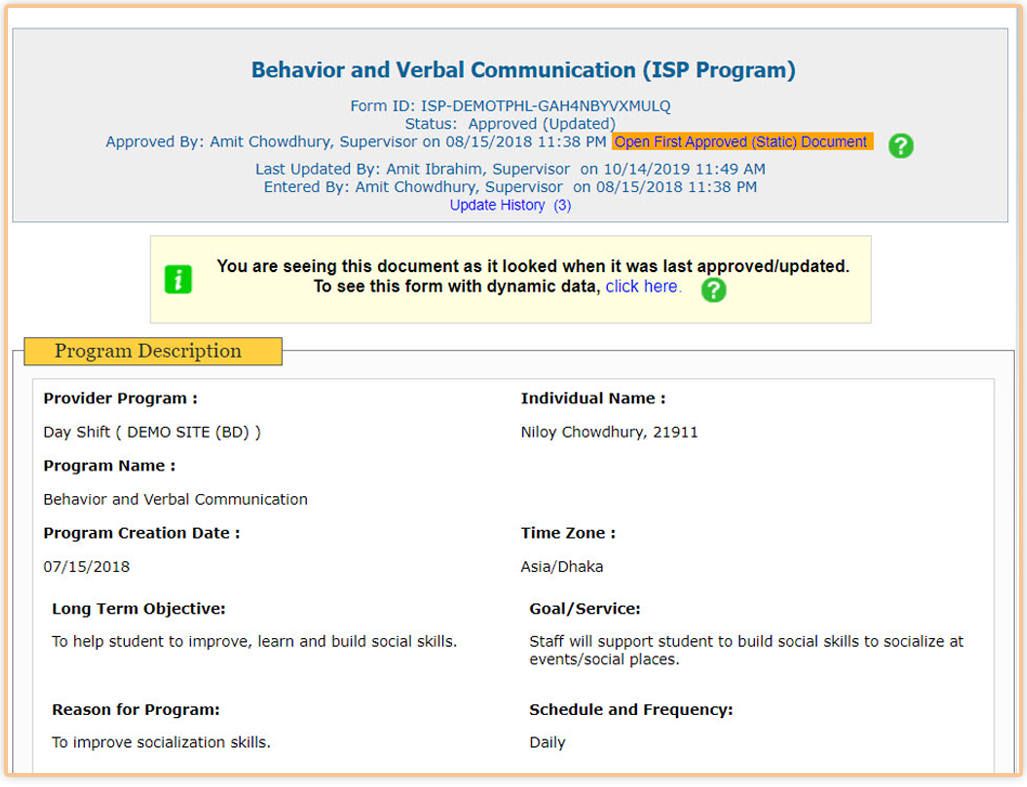Click the Form ID ISP-DEMOTPHL-GAH4NBYVXMULQ text
This screenshot has height=787, width=1027.
pos(510,106)
